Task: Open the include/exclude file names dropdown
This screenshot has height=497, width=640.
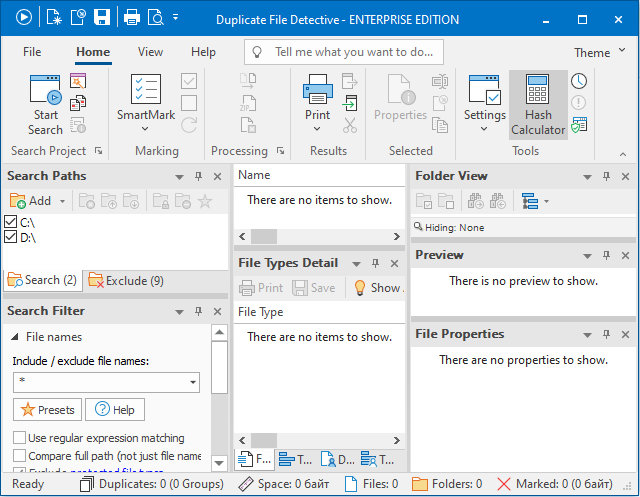Action: click(x=193, y=383)
